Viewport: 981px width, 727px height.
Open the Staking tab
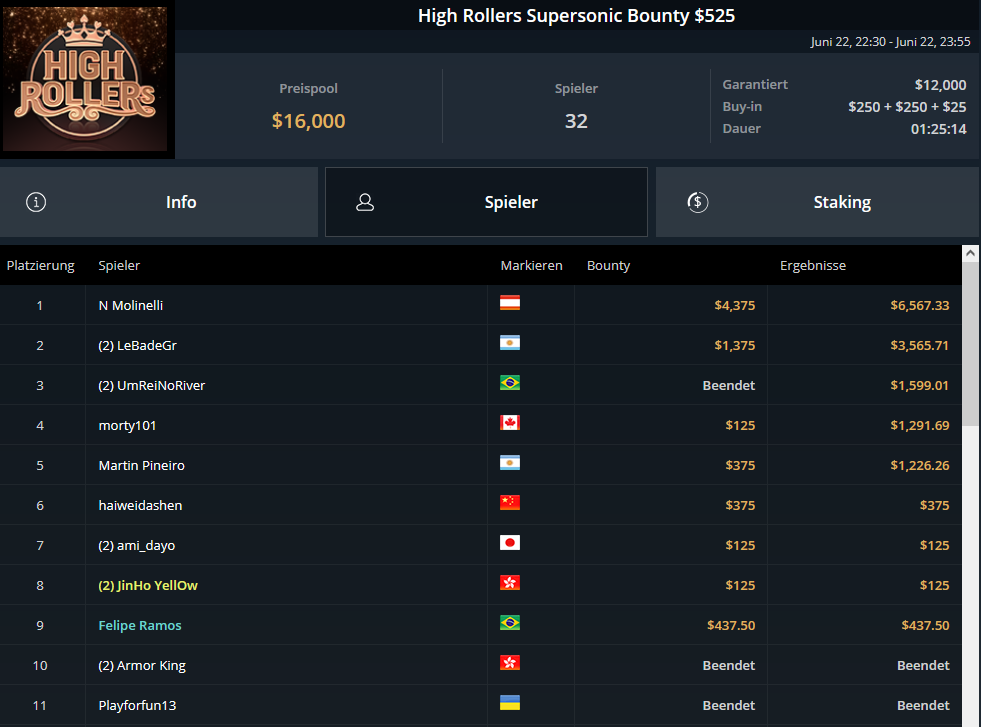[x=818, y=201]
